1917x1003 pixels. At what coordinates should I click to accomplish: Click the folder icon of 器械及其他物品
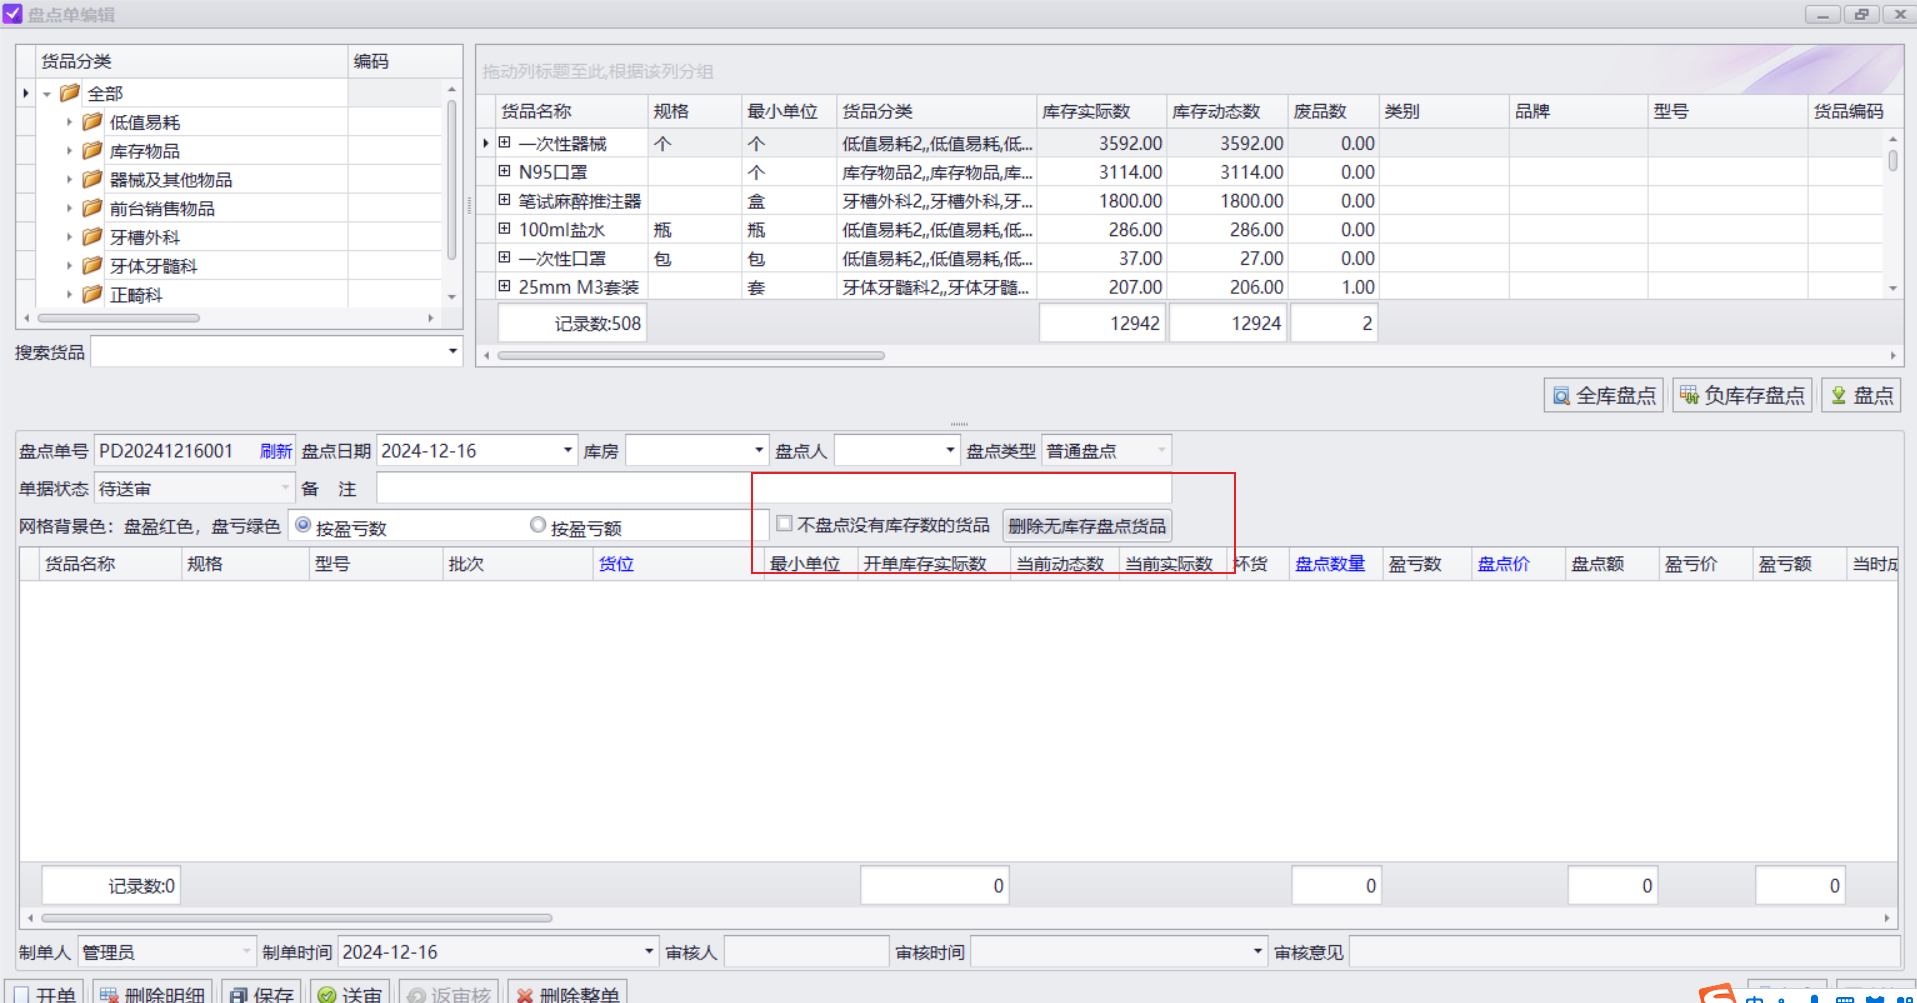pos(92,180)
